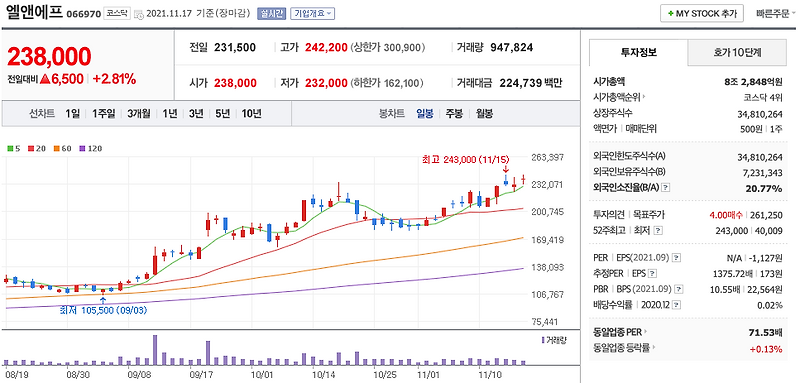The width and height of the screenshot is (800, 383).
Task: Open help icon next to 52주최고 최저
Action: (659, 231)
